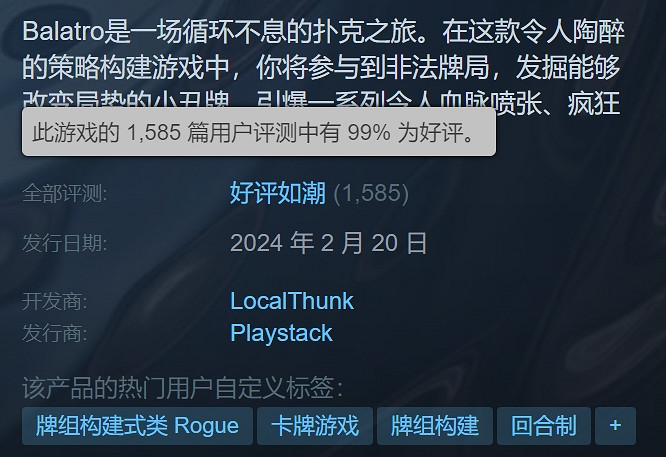Image resolution: width=666 pixels, height=457 pixels.
Task: Open publisher Playstack's page
Action: 281,333
